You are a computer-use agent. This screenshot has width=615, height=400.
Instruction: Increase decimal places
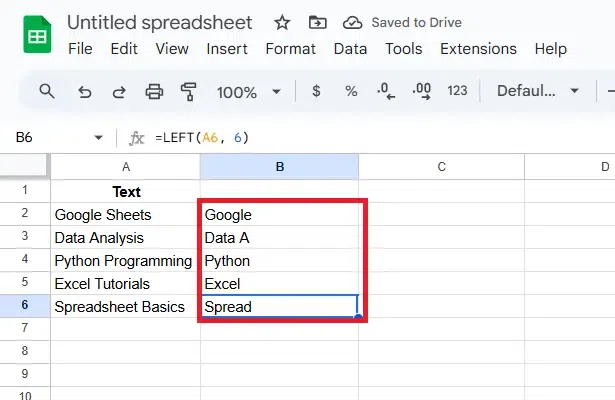click(421, 91)
